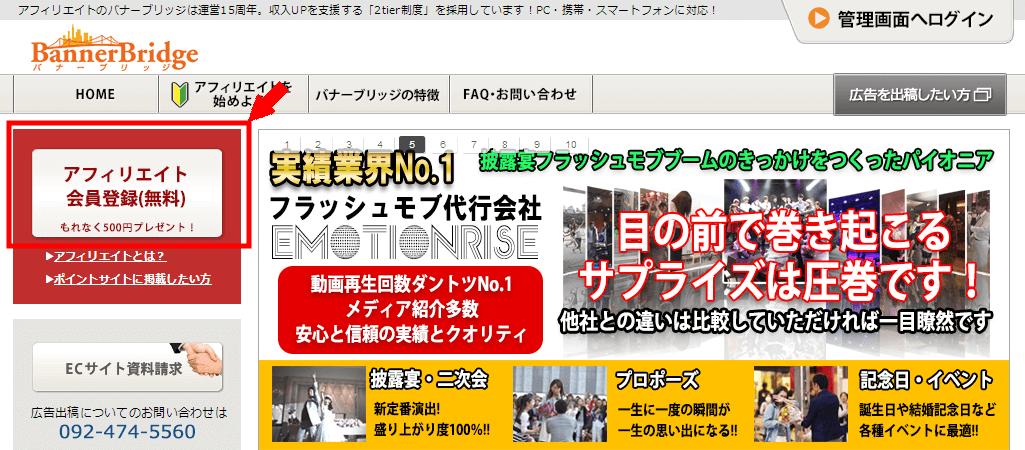The width and height of the screenshot is (1025, 450).
Task: Click 実績業界No.1 banner text
Action: (361, 170)
